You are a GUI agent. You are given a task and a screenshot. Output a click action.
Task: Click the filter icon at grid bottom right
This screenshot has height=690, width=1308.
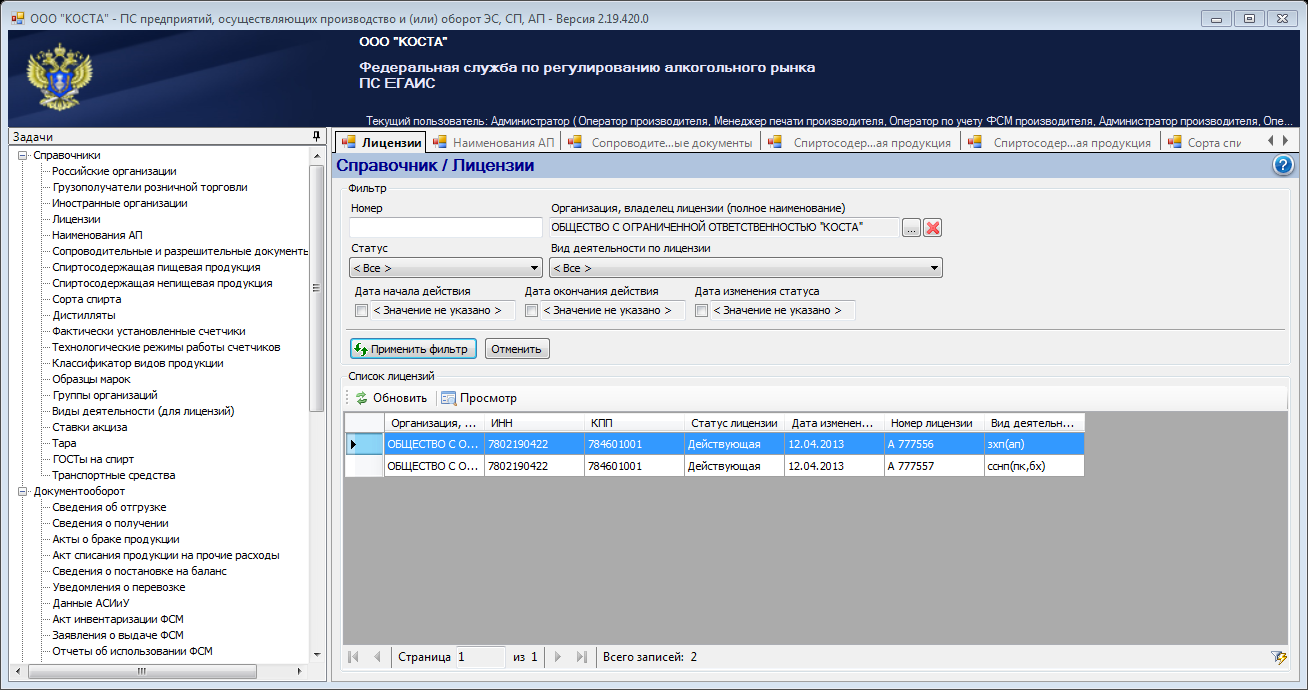click(x=1278, y=657)
